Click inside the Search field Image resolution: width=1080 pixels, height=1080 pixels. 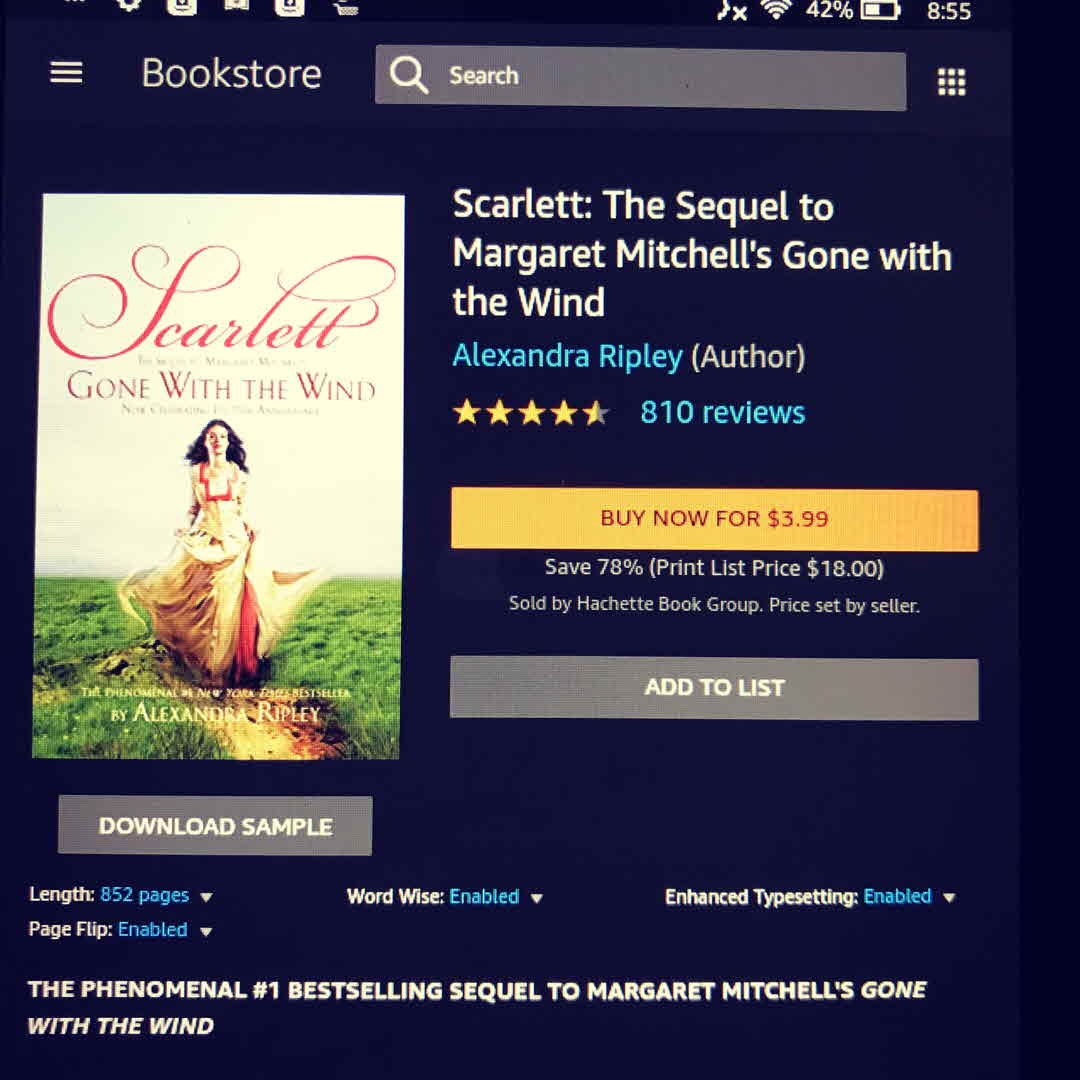coord(641,77)
